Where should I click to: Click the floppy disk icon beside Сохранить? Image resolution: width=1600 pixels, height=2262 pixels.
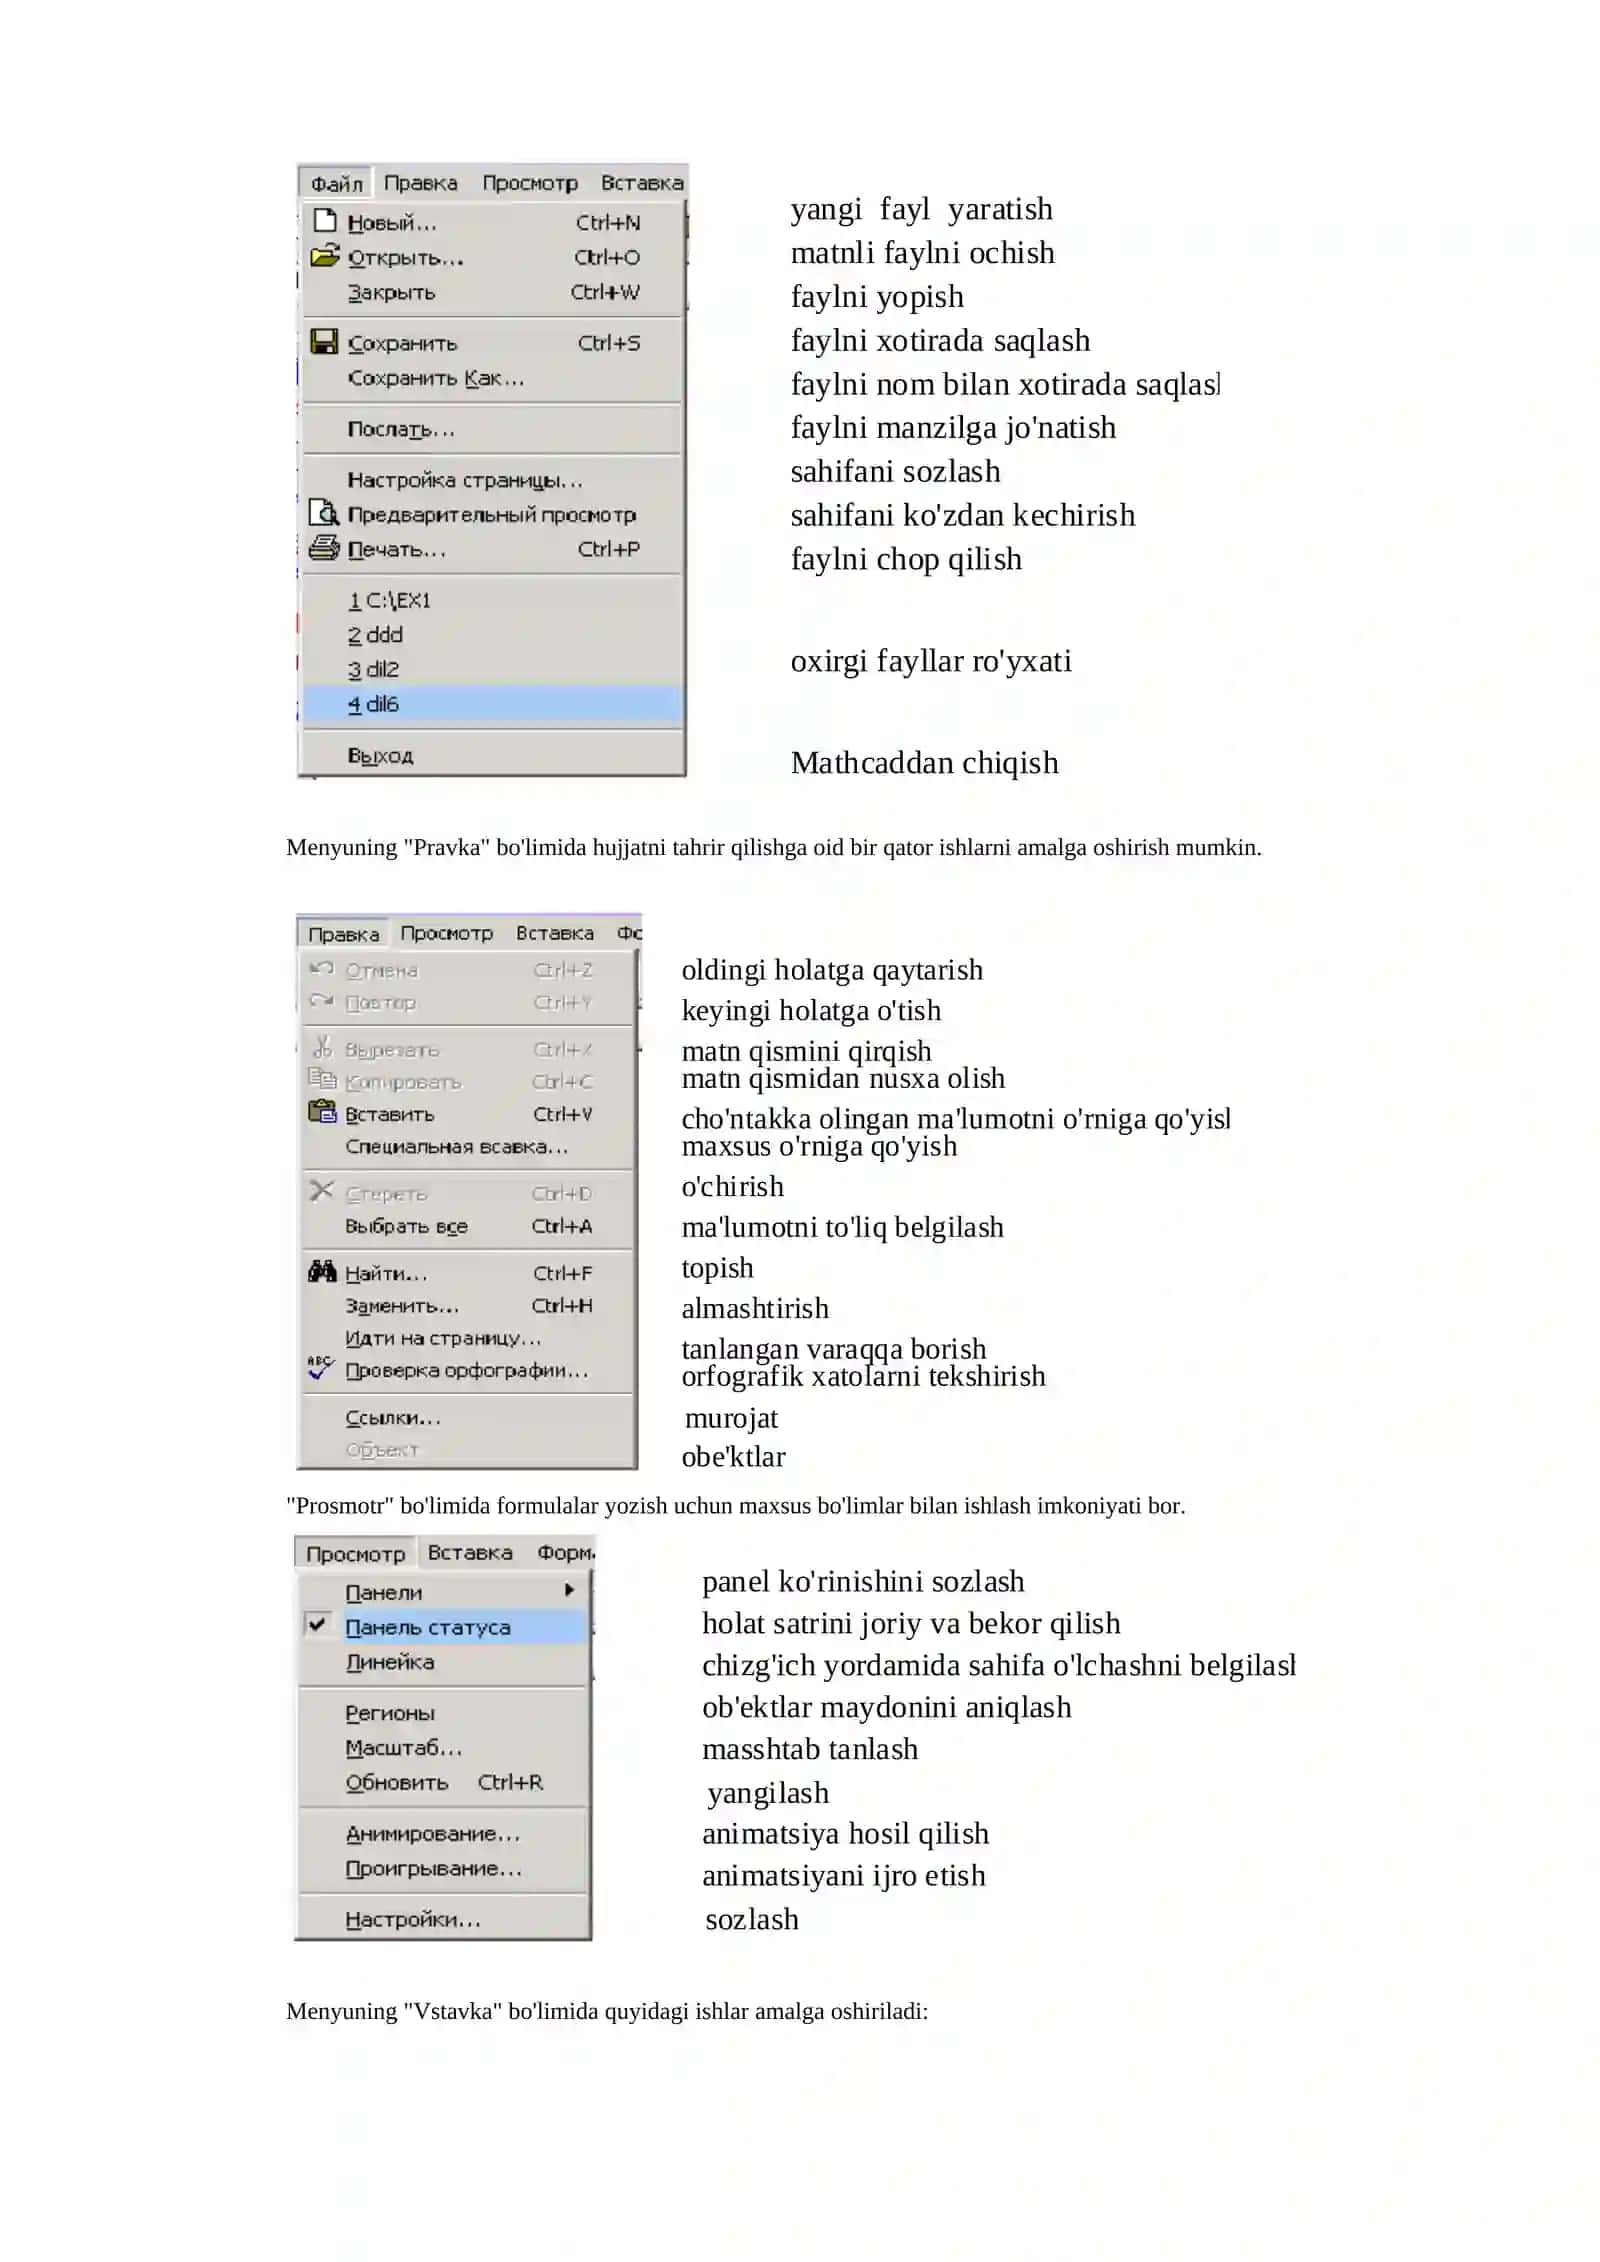pos(324,342)
